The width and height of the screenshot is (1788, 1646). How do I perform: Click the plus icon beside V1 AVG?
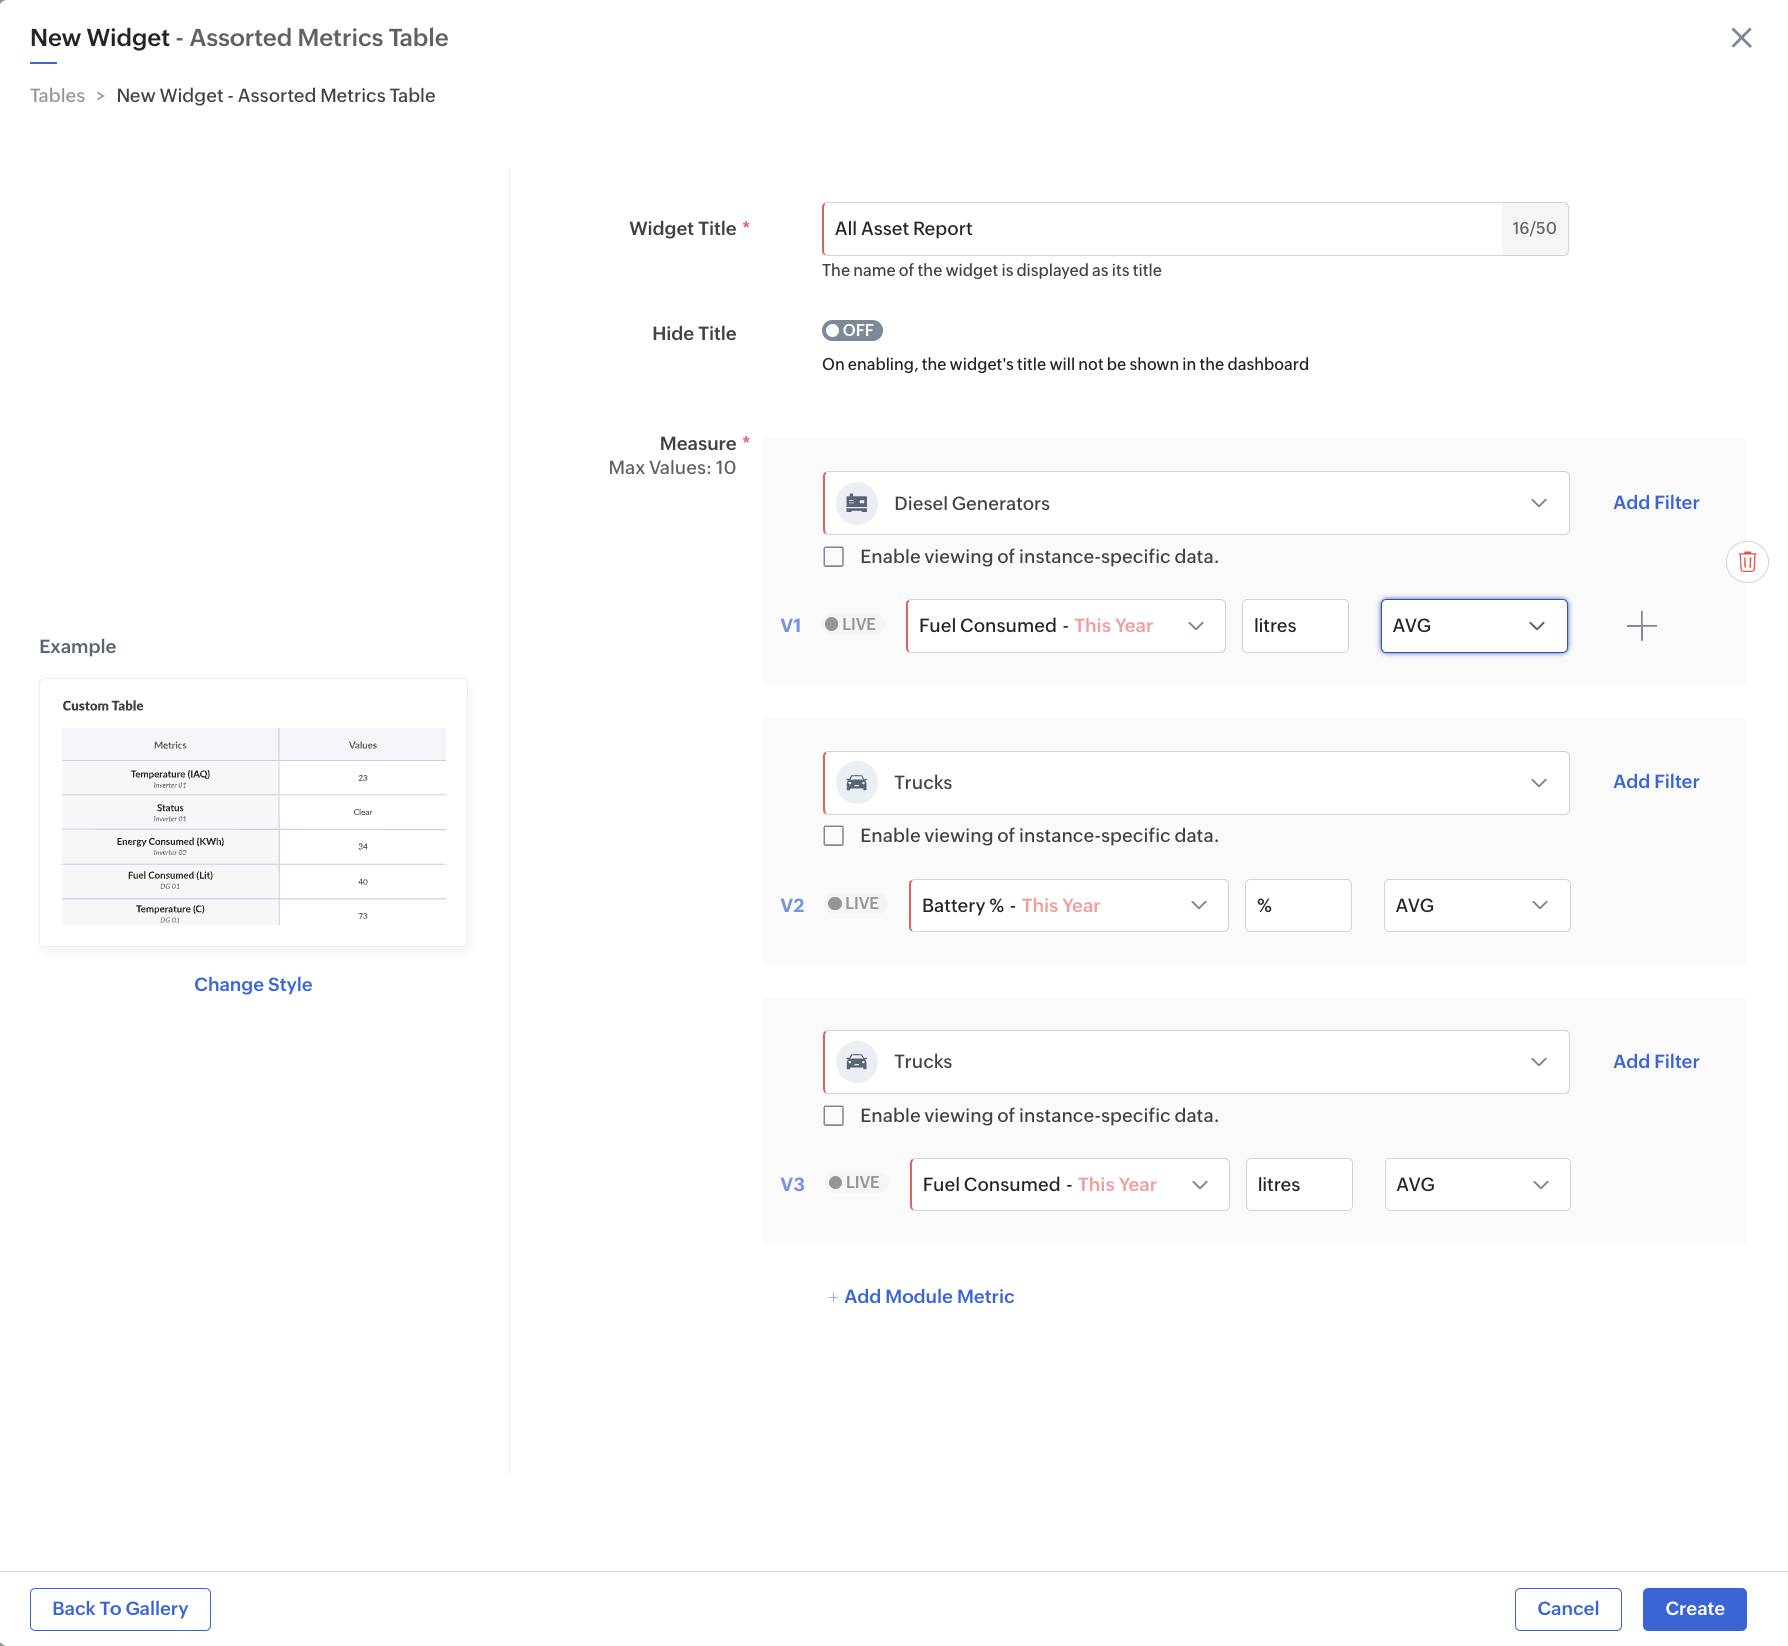point(1641,626)
